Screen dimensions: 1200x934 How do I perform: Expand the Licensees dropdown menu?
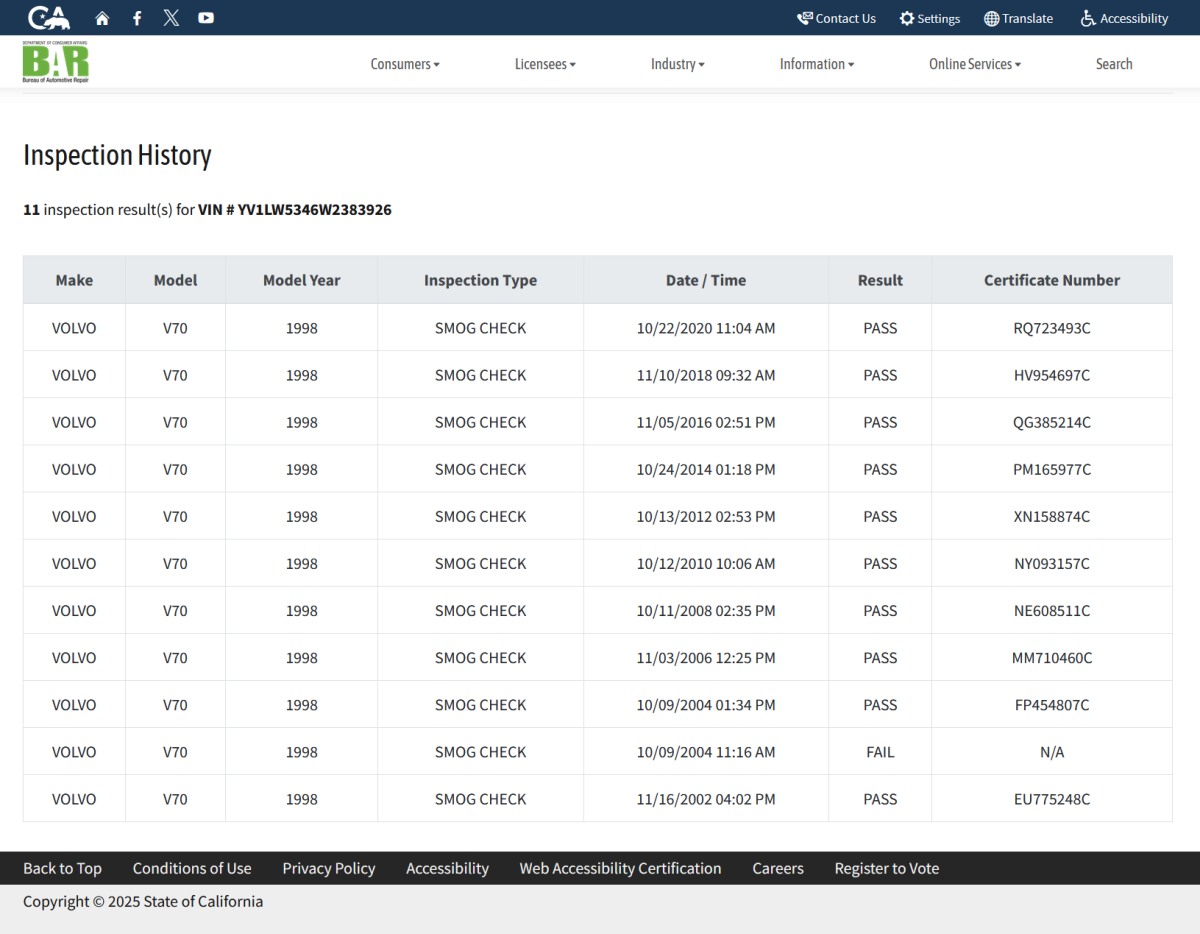click(545, 64)
